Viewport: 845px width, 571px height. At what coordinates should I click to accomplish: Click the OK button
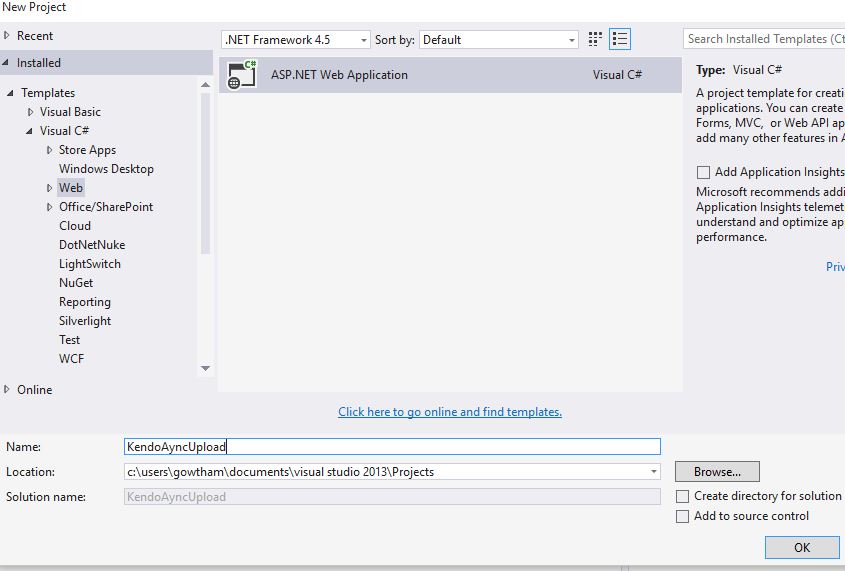[802, 548]
